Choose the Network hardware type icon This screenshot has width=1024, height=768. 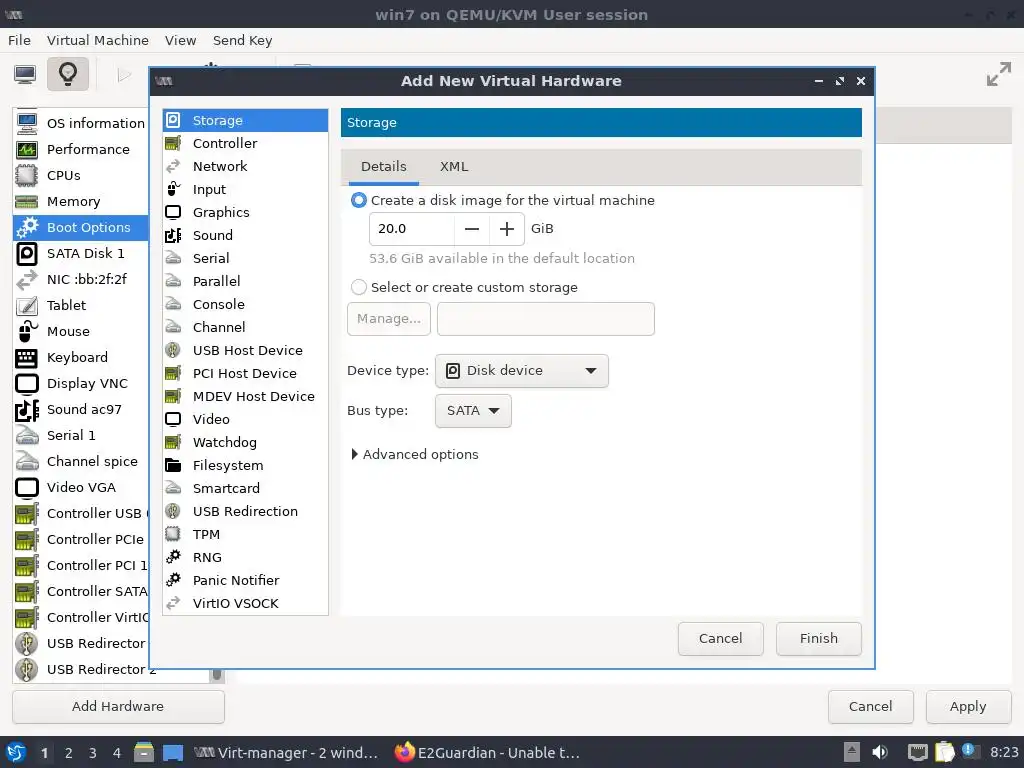click(x=173, y=166)
